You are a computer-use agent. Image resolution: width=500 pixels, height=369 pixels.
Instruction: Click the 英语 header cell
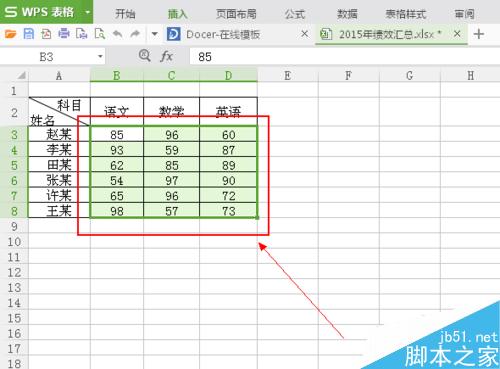(228, 112)
